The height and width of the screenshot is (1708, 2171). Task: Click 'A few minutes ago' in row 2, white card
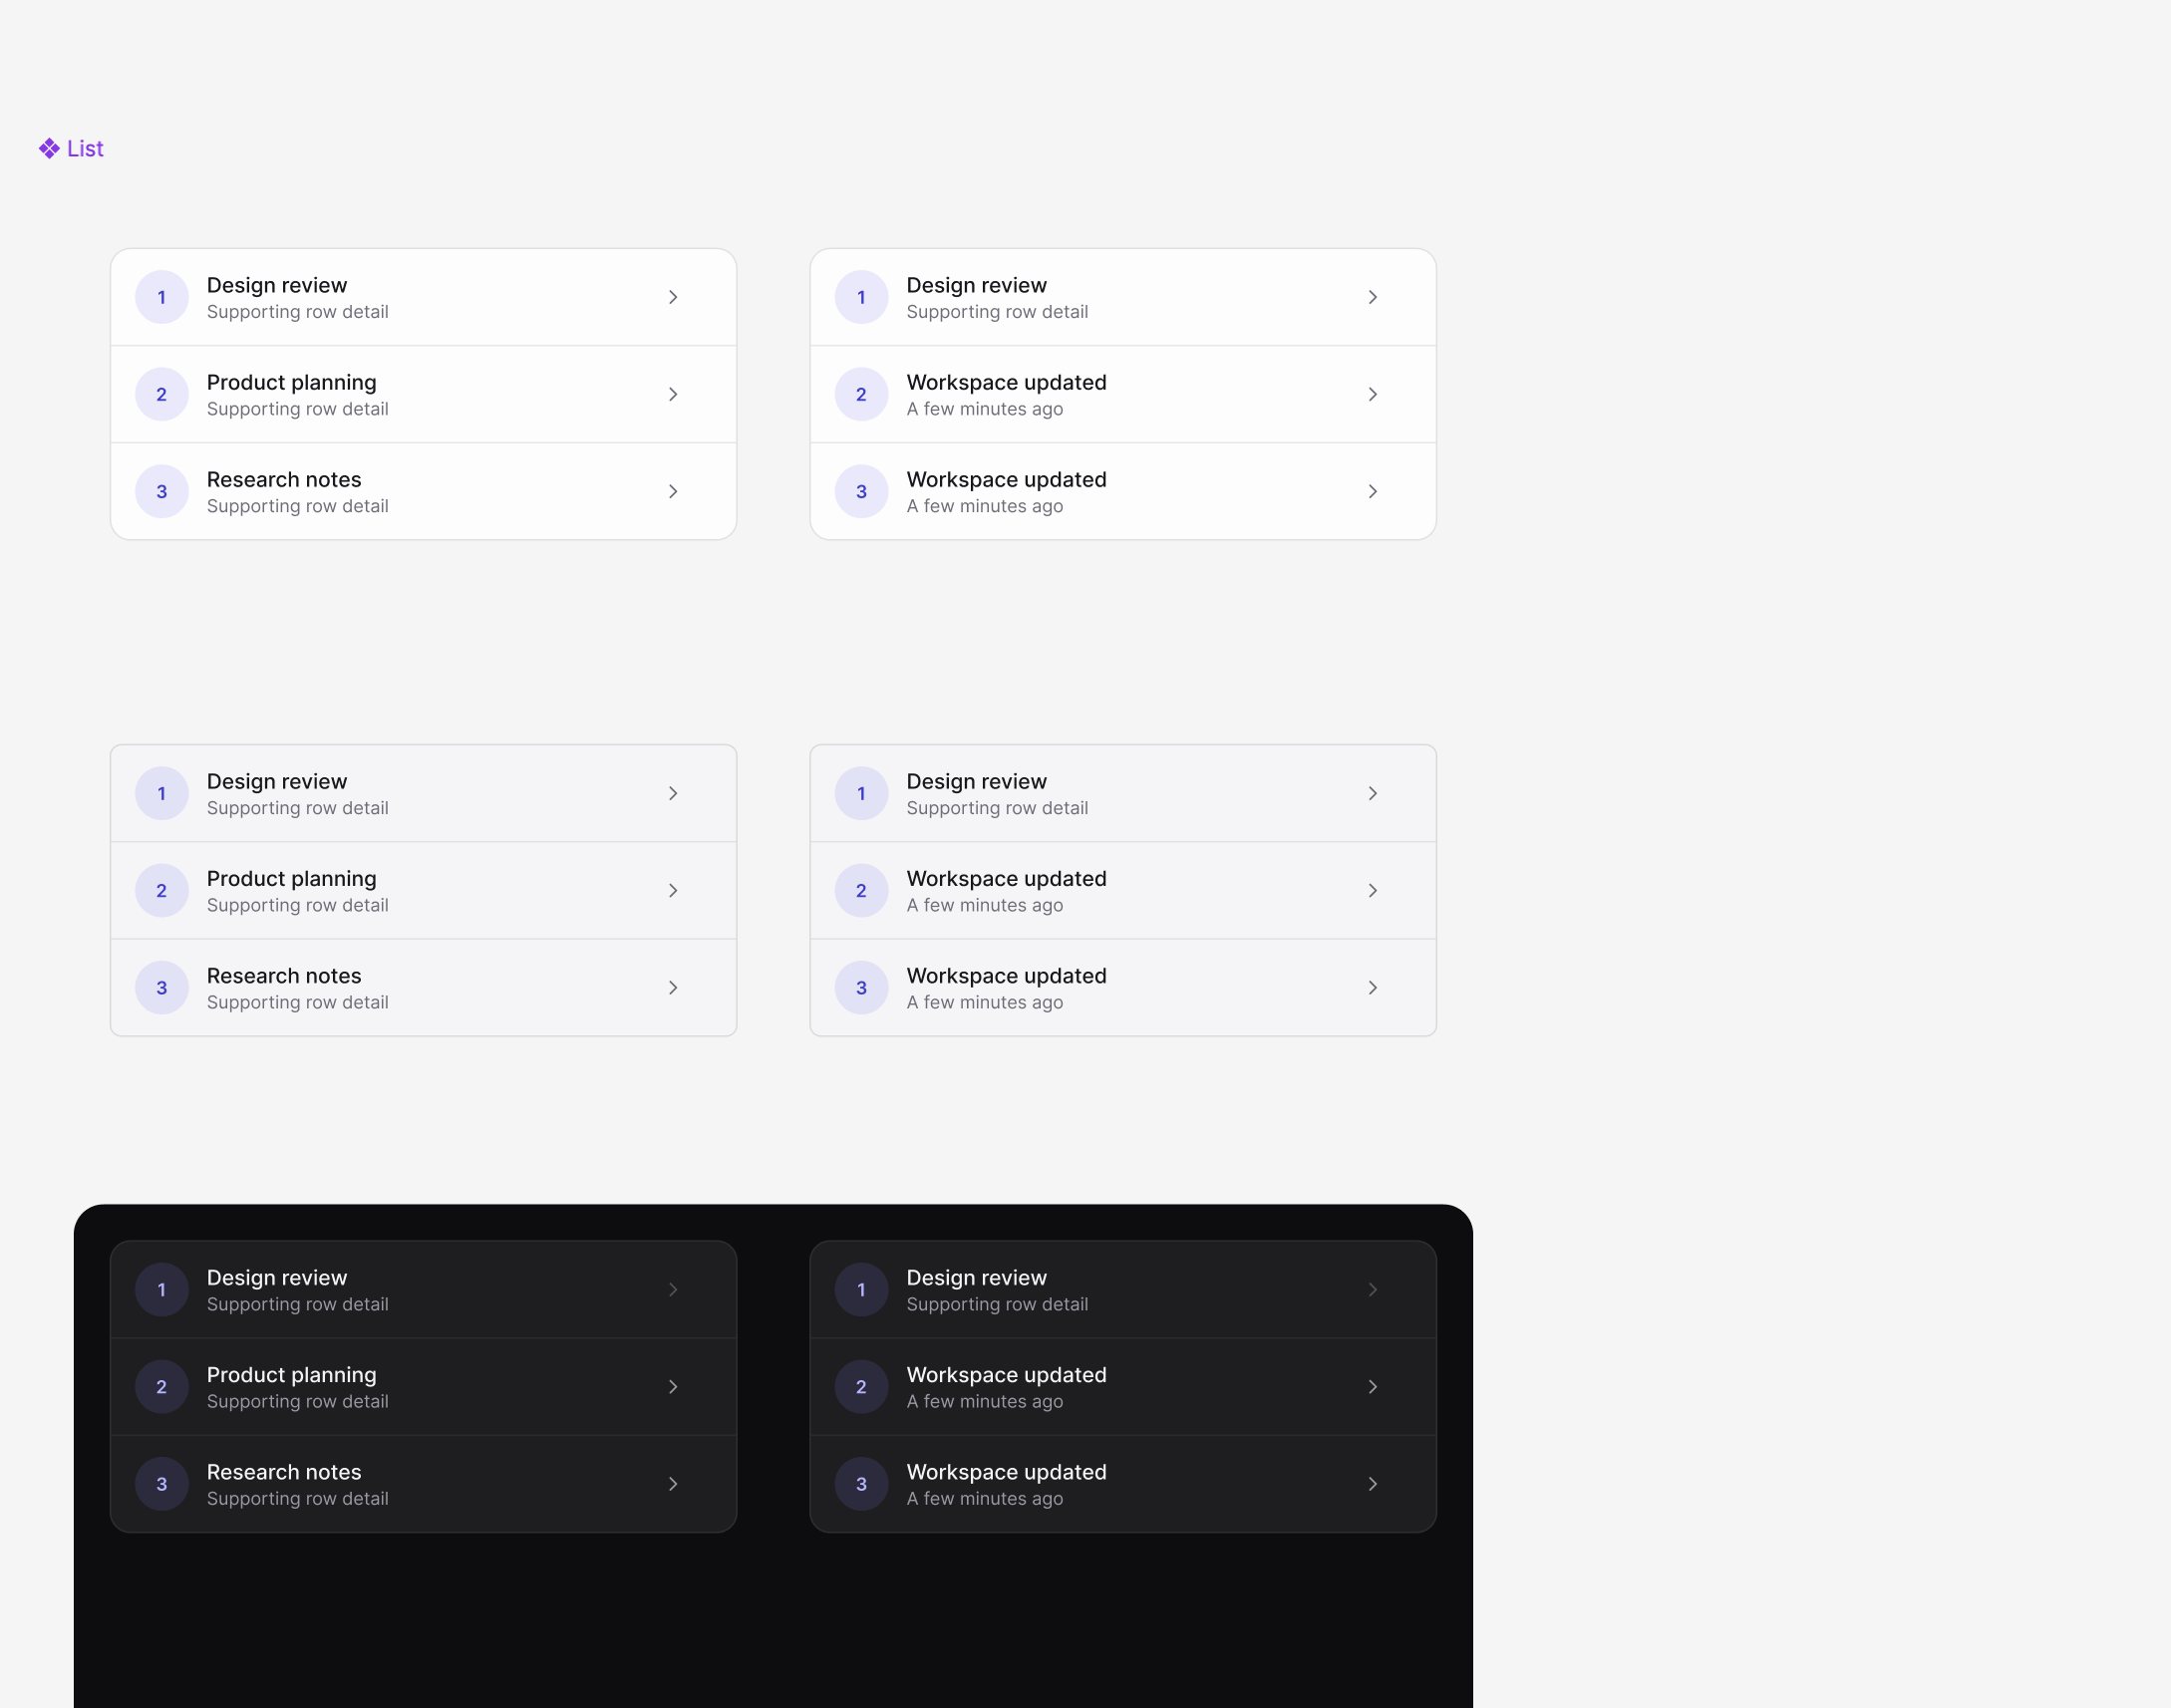pos(984,409)
